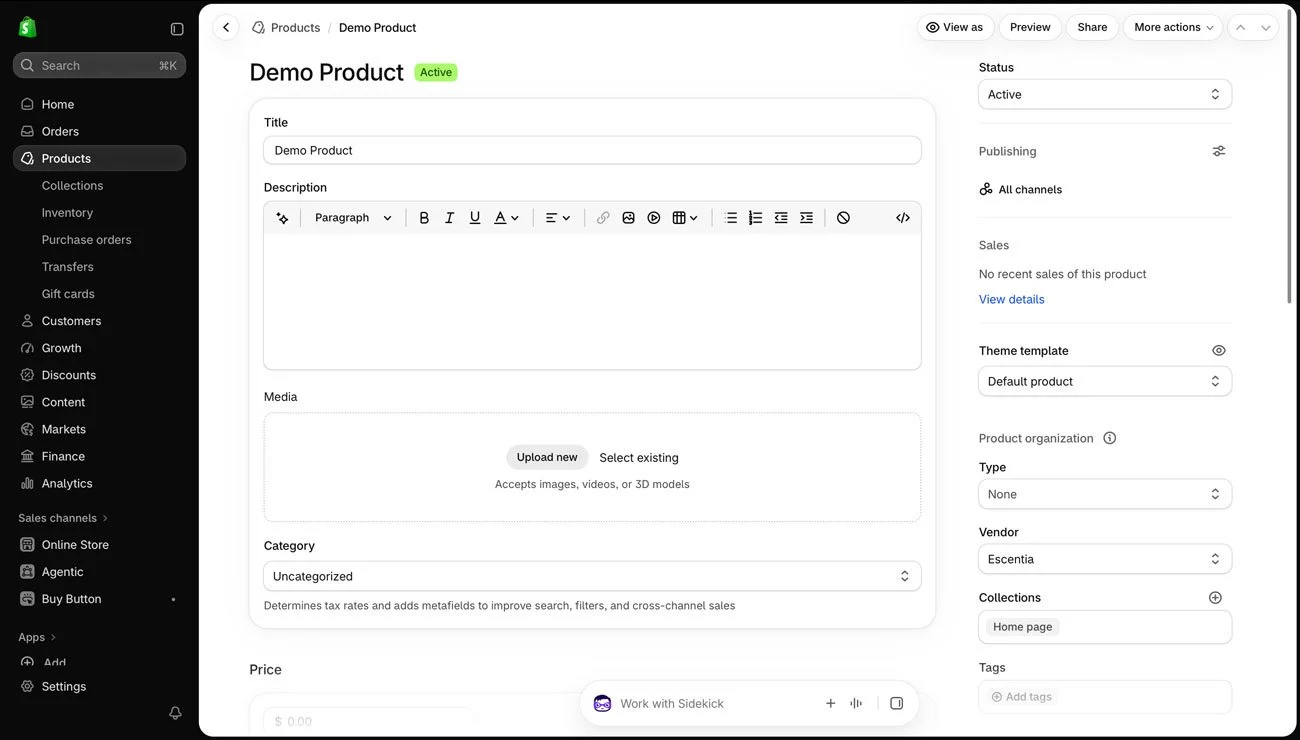Click the Shopify logo icon
This screenshot has width=1300, height=740.
tap(28, 28)
